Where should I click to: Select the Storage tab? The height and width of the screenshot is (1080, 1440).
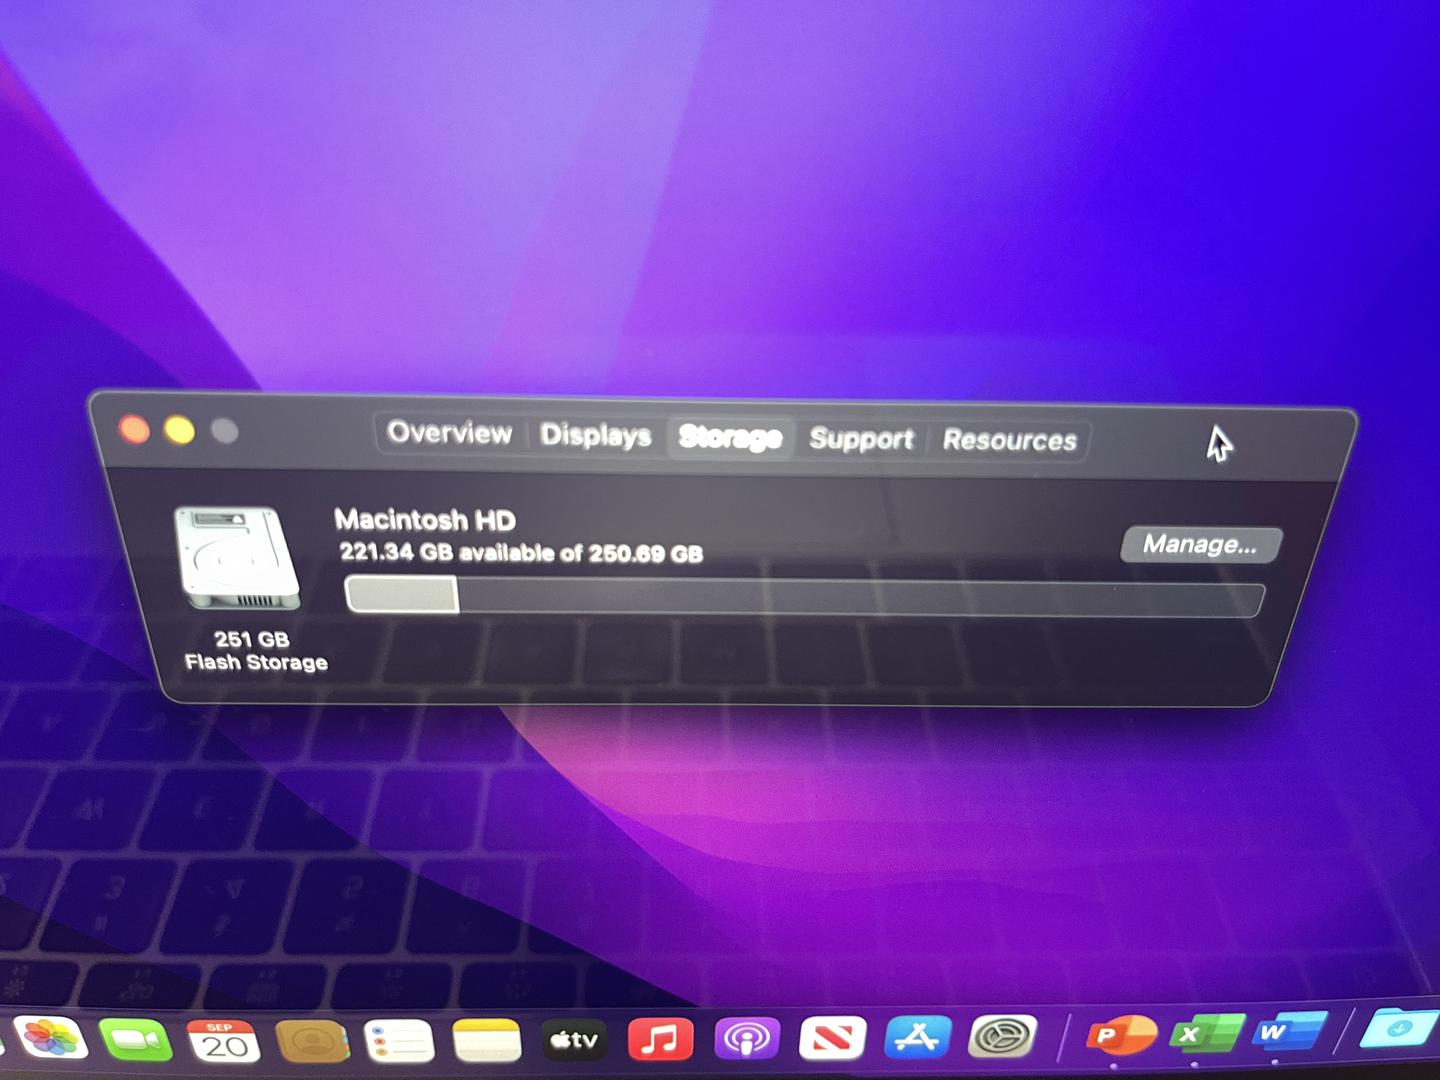click(x=730, y=437)
